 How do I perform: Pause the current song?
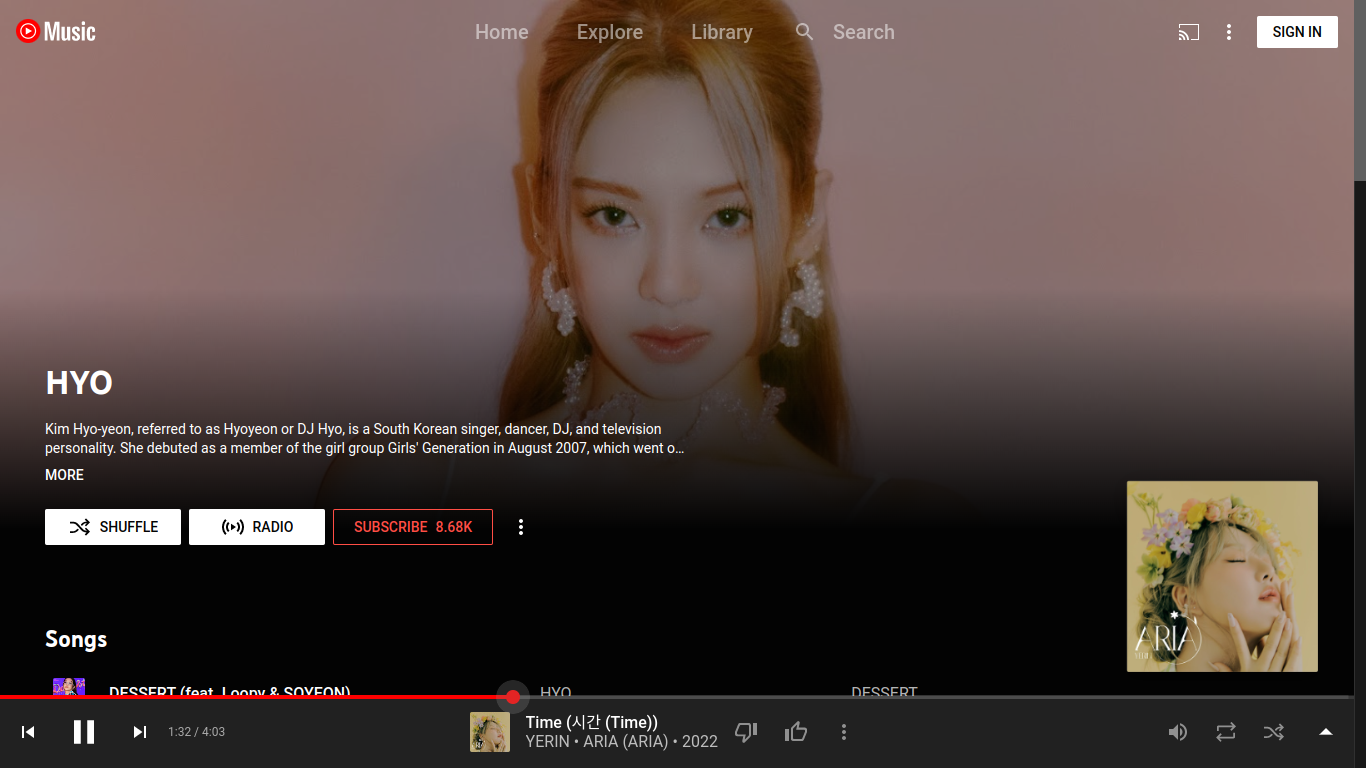point(84,732)
